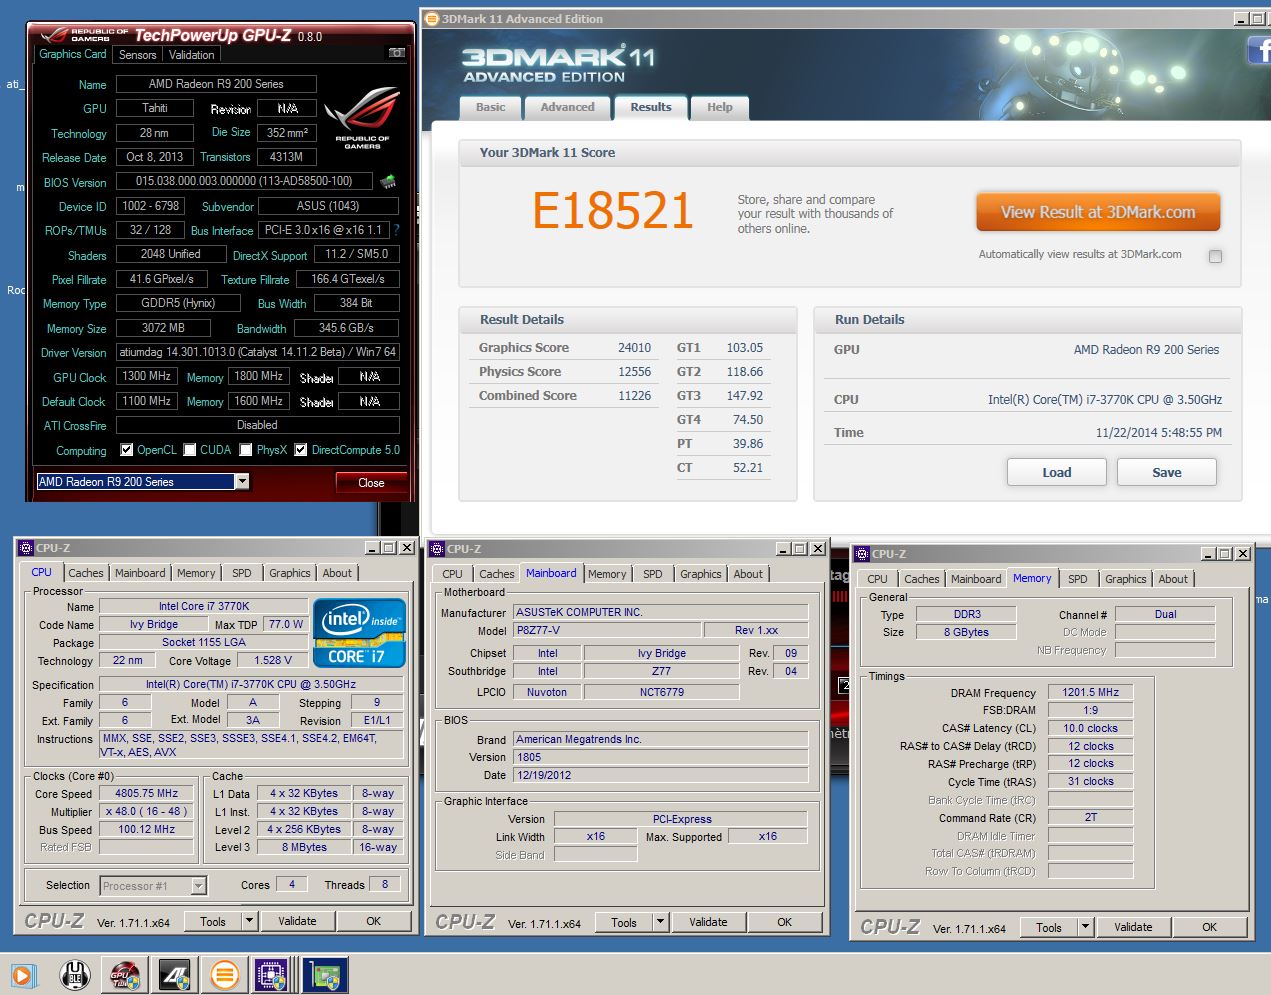Expand the Tools arrow in the CPU-Z Memory window
This screenshot has width=1271, height=995.
pyautogui.click(x=1086, y=927)
